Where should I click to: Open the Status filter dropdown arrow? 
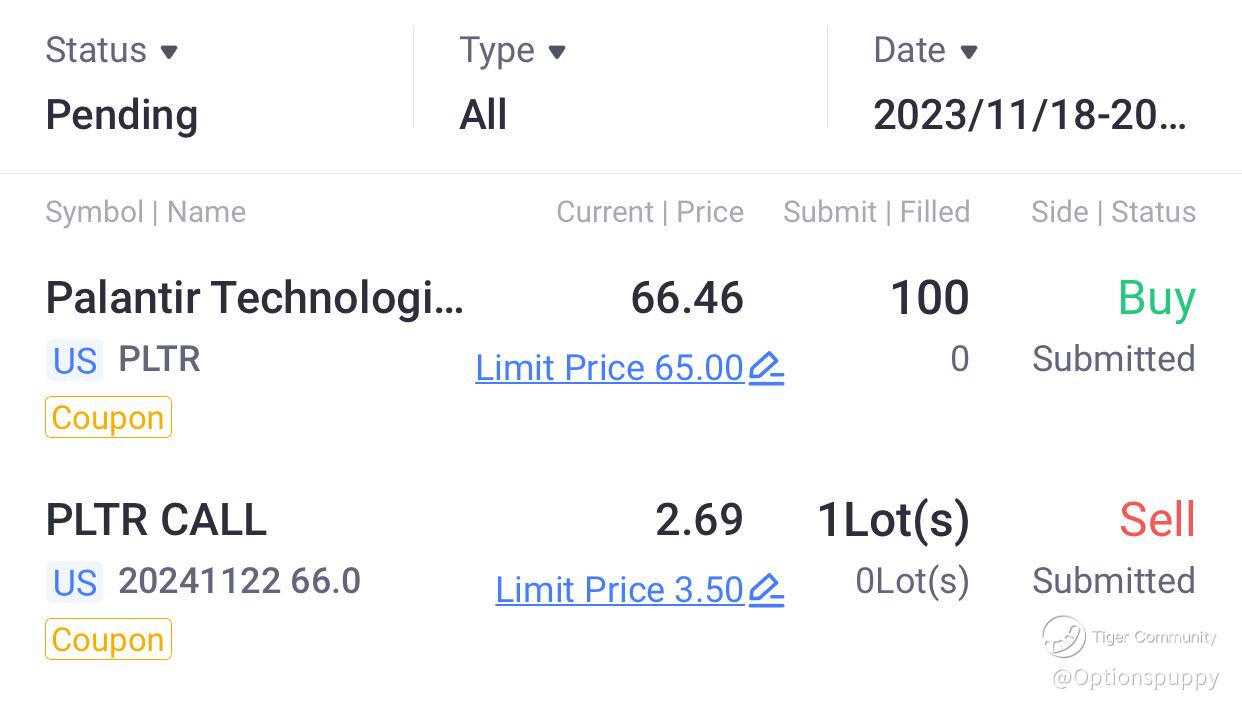coord(169,51)
